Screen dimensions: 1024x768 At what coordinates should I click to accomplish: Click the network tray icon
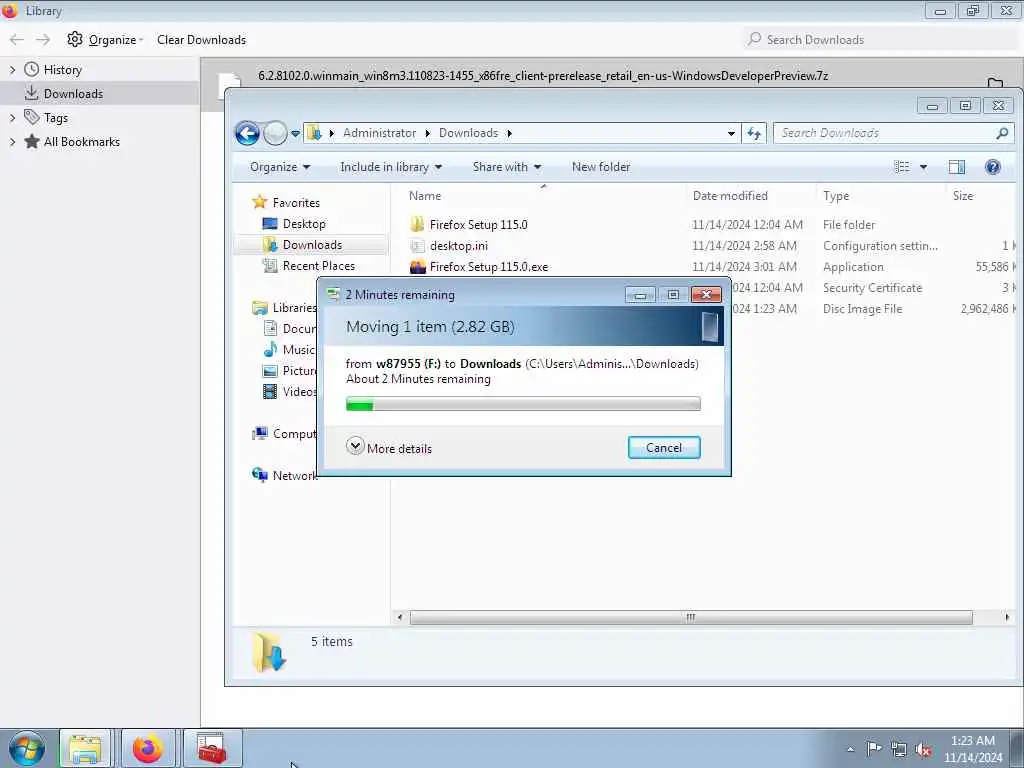pyautogui.click(x=899, y=749)
